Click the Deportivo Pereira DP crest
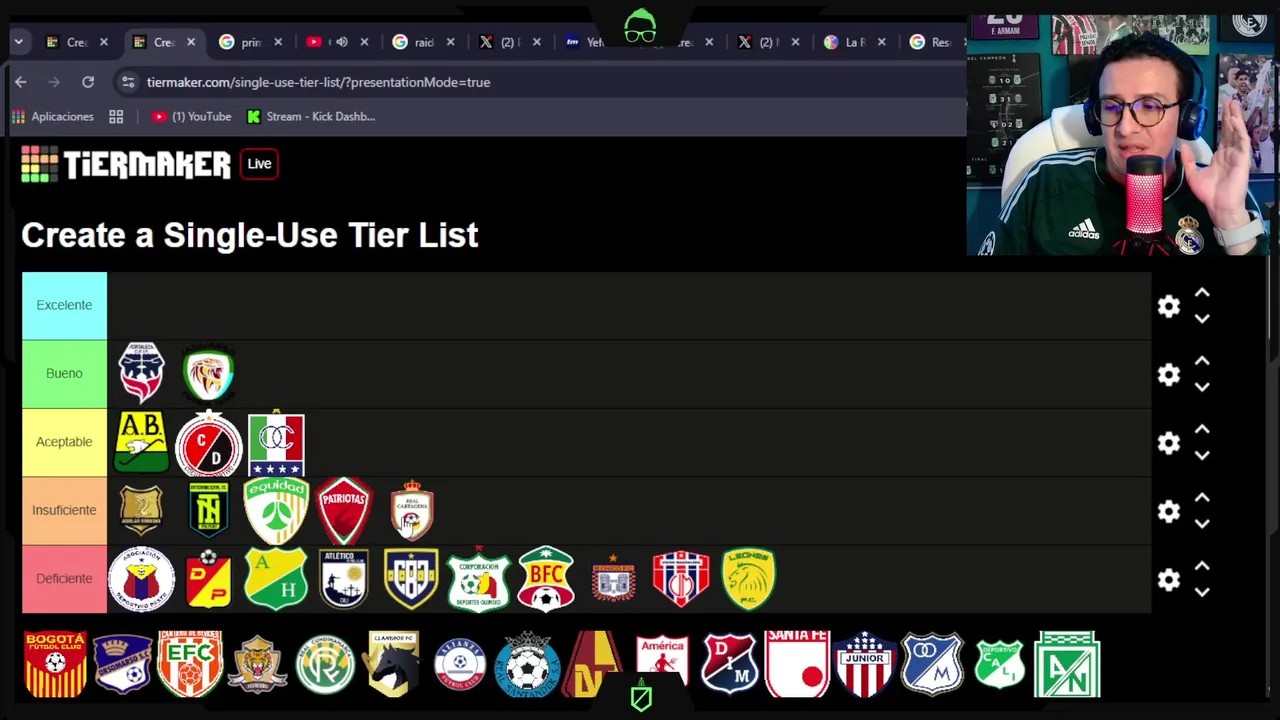This screenshot has height=720, width=1280. click(x=209, y=579)
